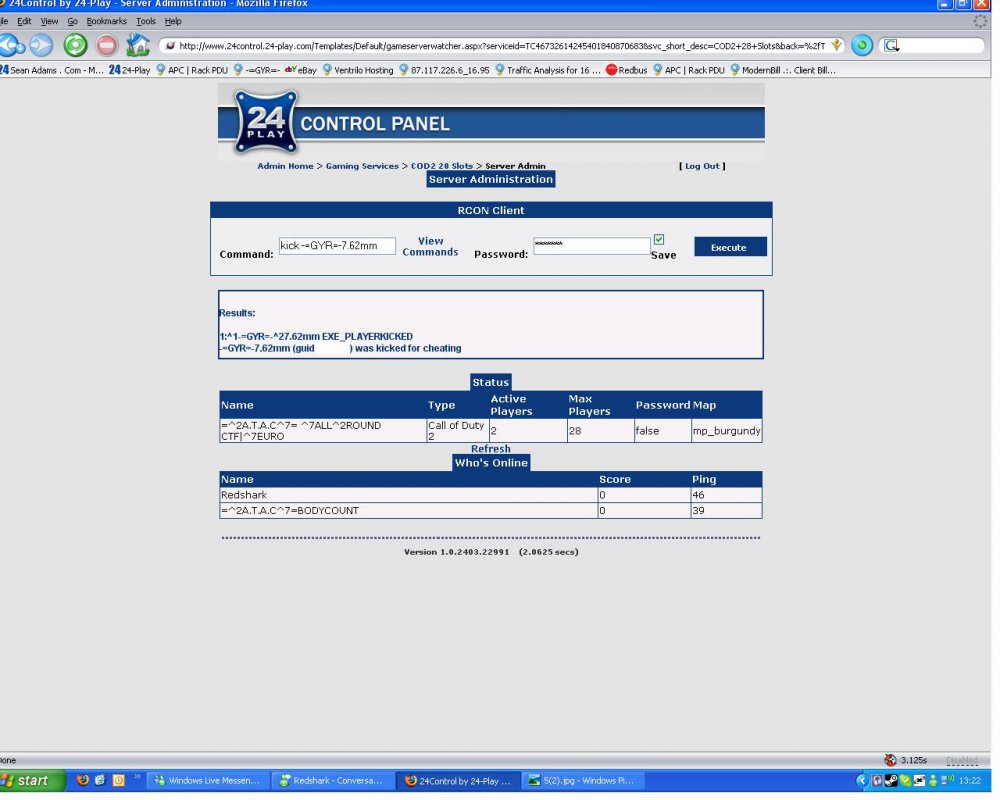Switch to Windows Live Messenger in taskbar

(x=208, y=780)
